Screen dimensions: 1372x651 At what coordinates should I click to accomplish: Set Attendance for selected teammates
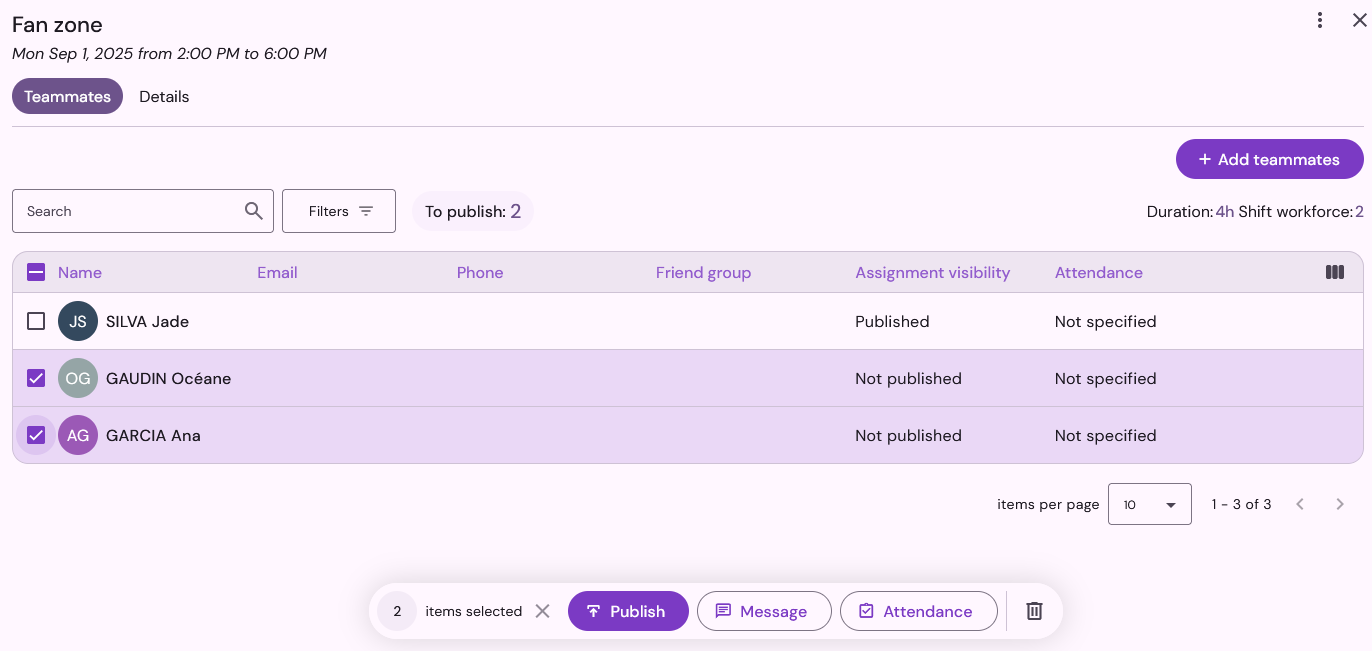click(x=919, y=611)
